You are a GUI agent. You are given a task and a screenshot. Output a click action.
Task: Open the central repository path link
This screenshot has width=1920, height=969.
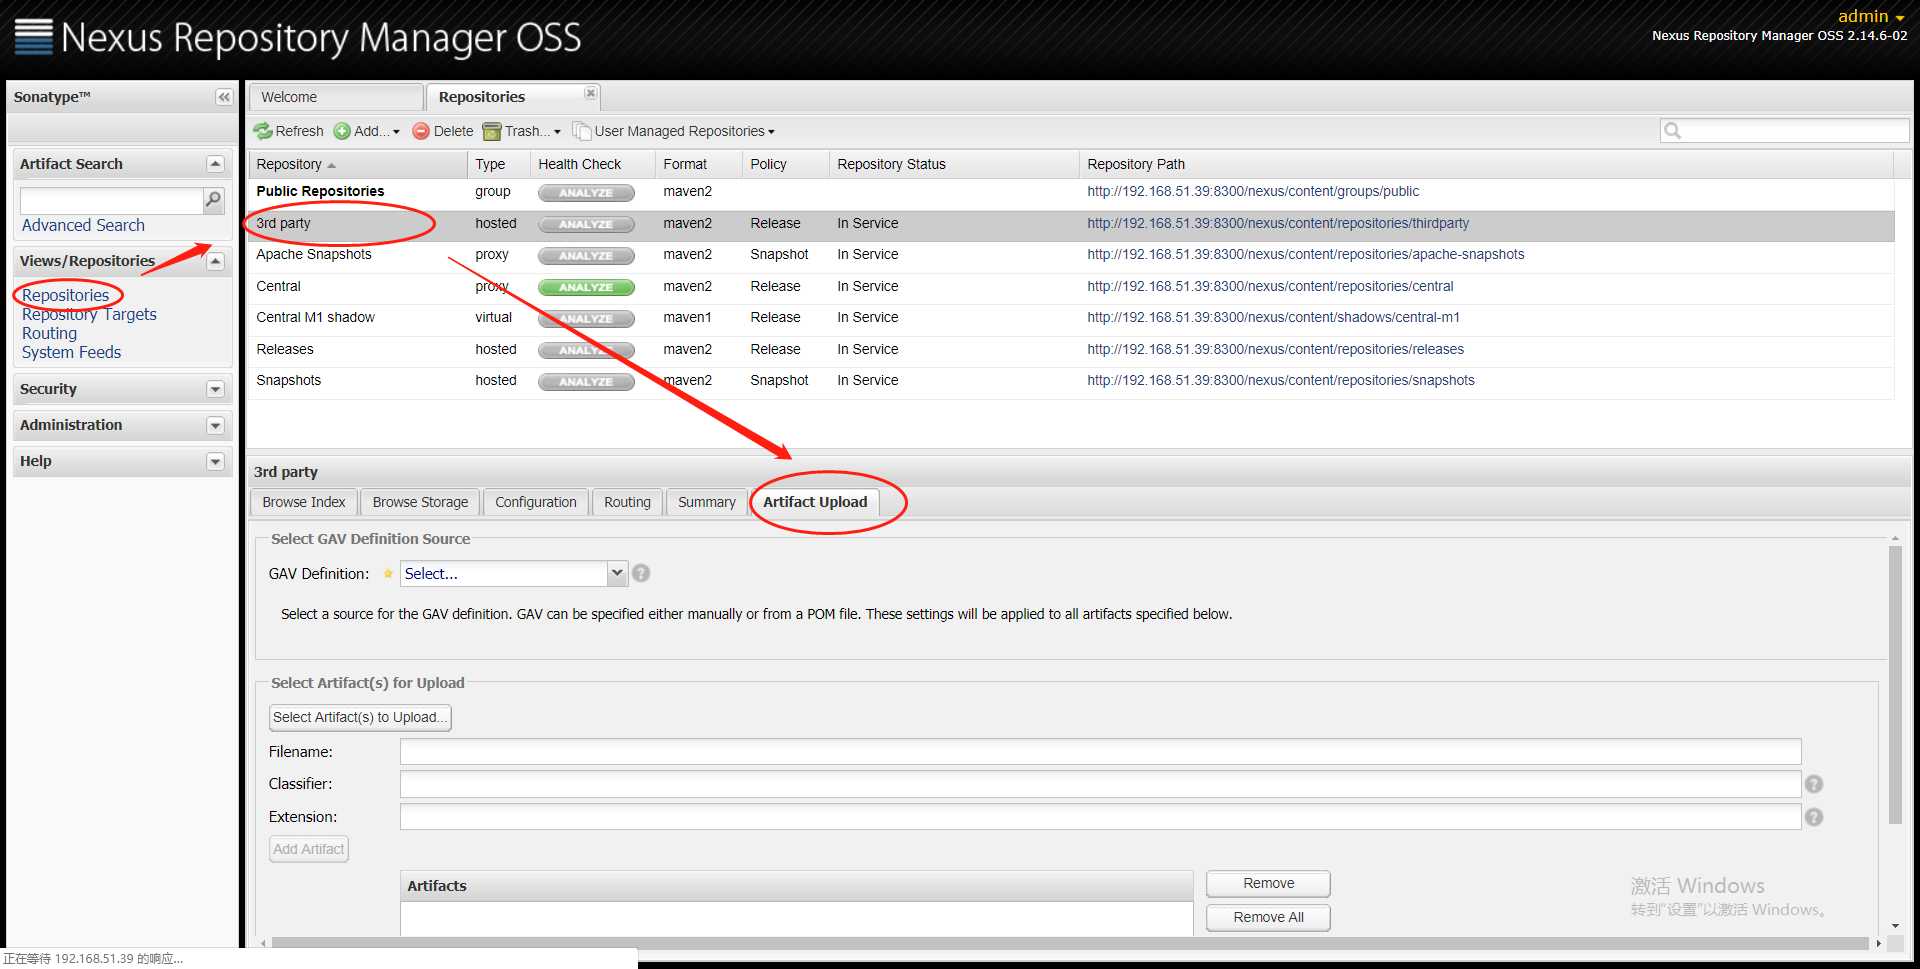[1270, 286]
